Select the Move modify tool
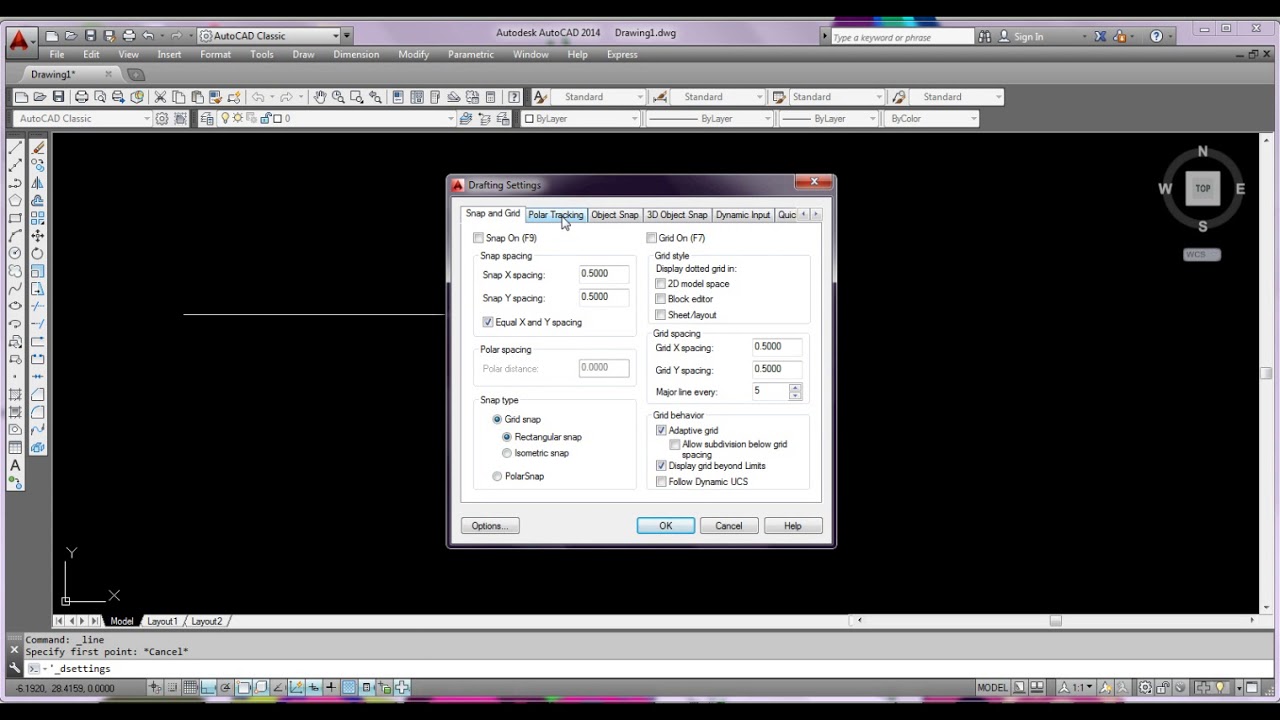 38,236
